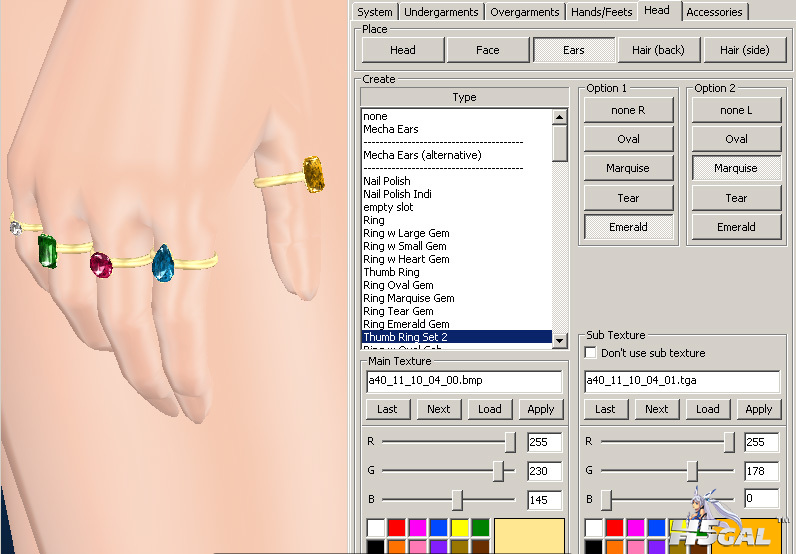
Task: Click the Main Texture R slider handle
Action: click(510, 442)
